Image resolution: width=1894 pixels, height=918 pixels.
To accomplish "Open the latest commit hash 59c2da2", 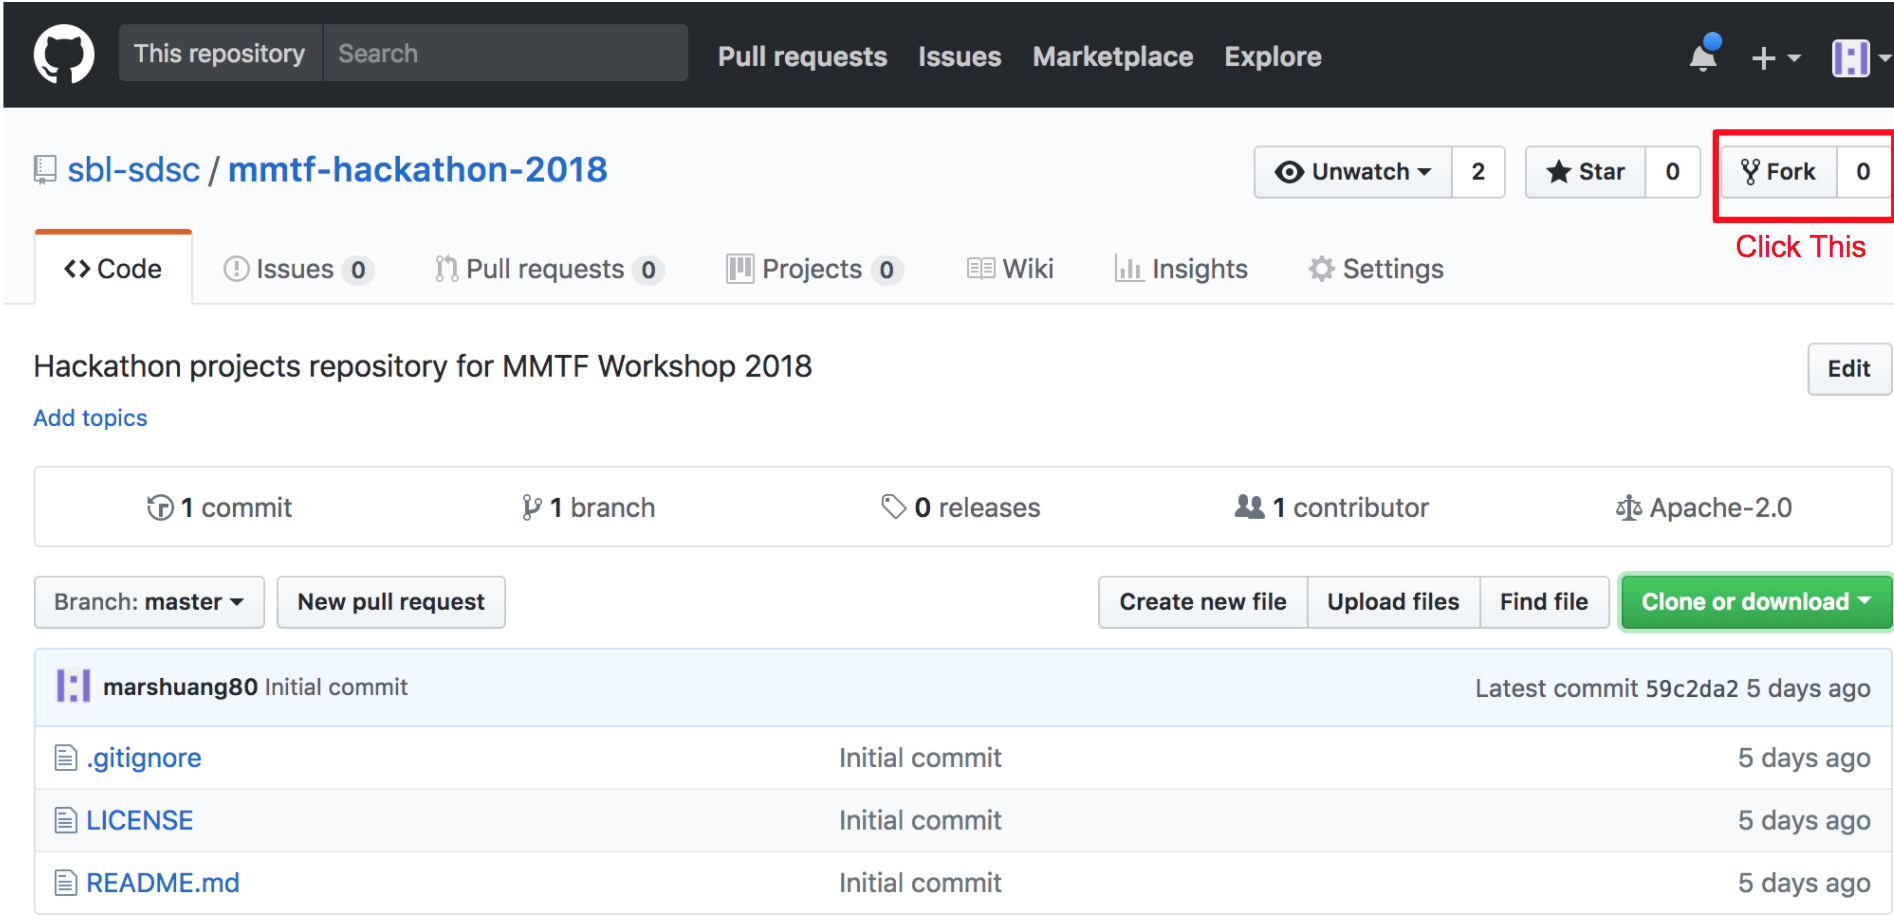I will pos(1692,689).
